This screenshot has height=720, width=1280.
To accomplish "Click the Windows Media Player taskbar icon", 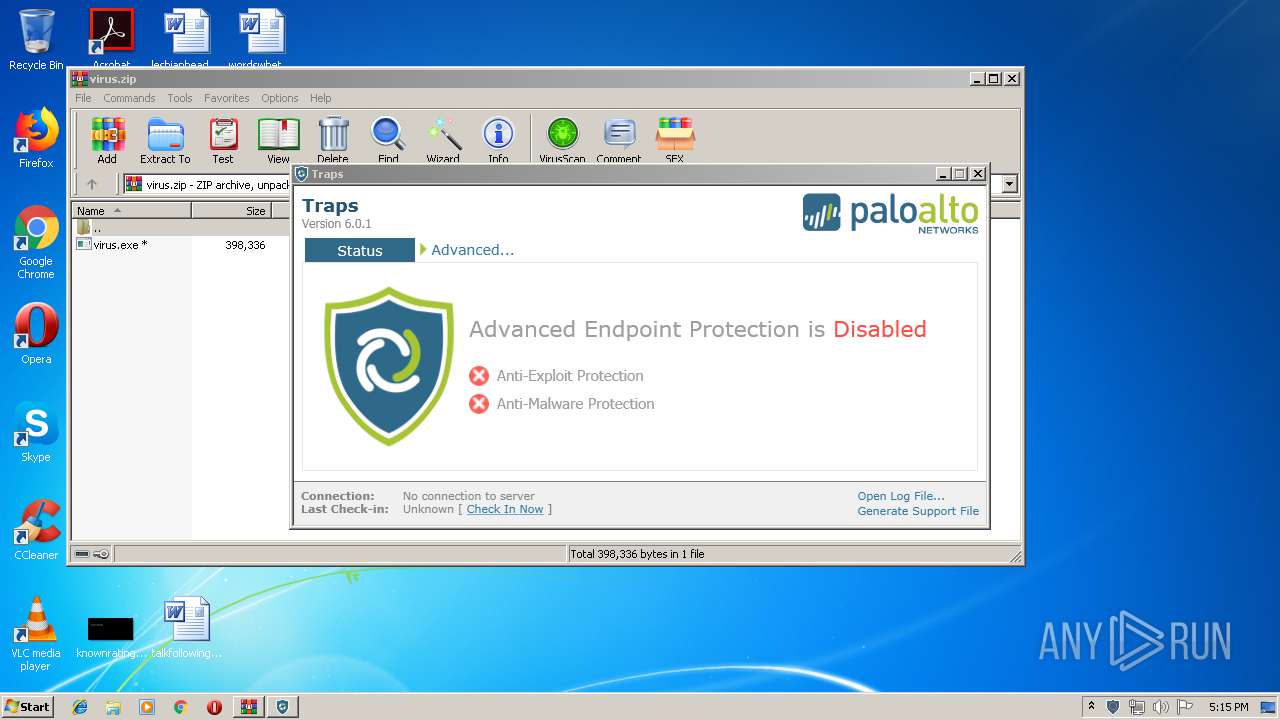I will [147, 707].
